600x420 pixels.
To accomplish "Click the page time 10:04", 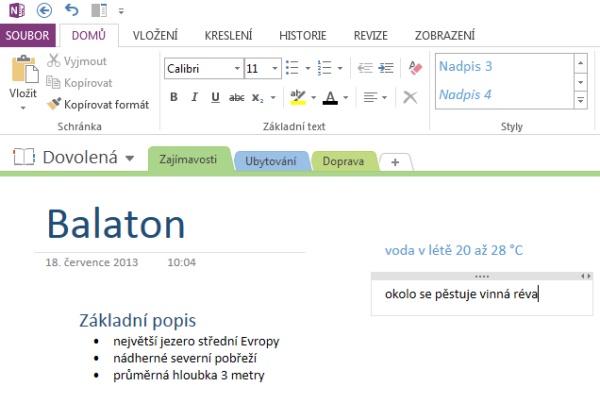I will coord(182,262).
